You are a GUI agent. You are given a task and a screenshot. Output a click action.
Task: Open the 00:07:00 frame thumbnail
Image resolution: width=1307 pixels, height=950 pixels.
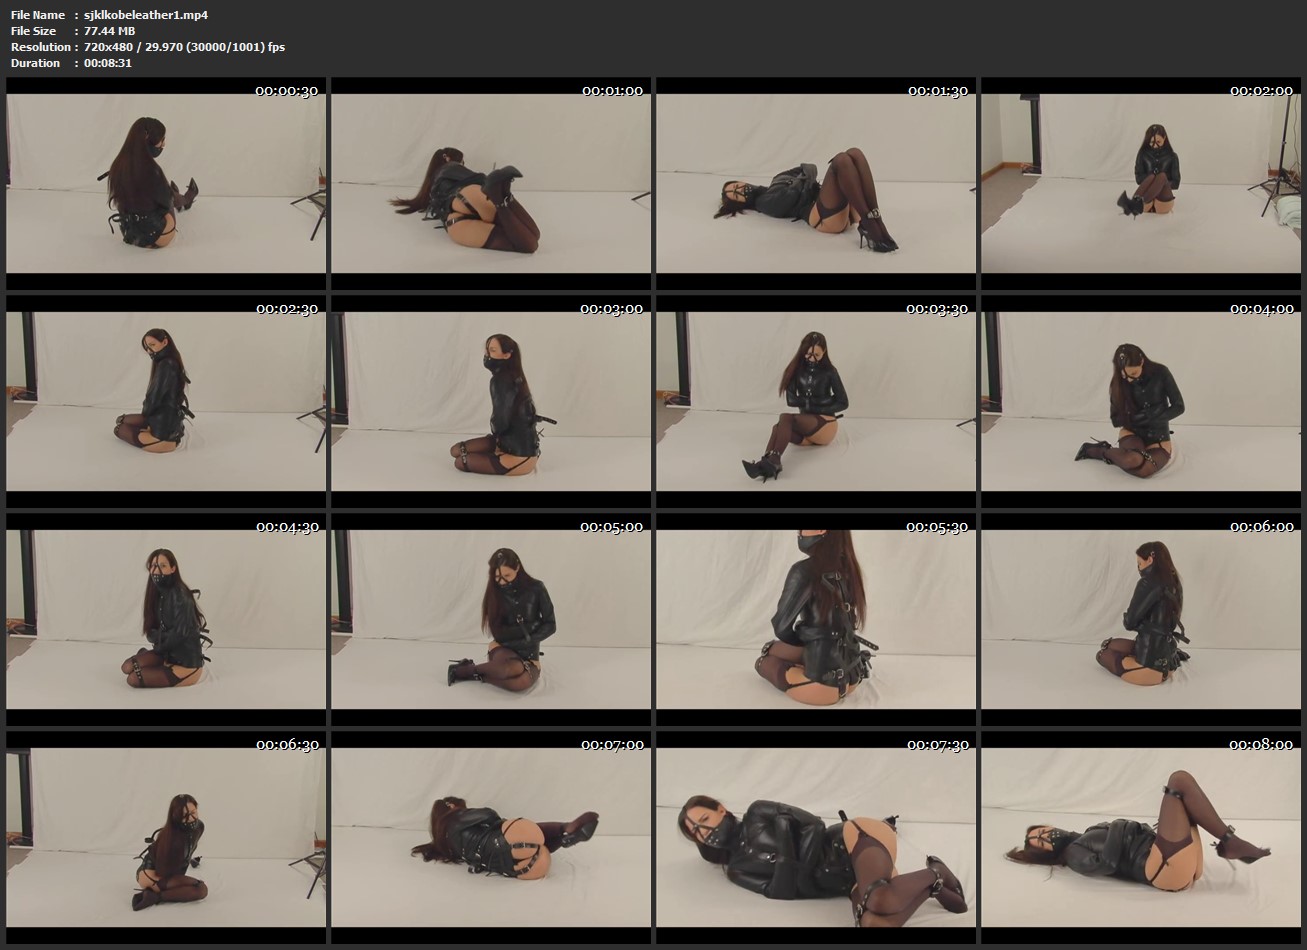491,838
